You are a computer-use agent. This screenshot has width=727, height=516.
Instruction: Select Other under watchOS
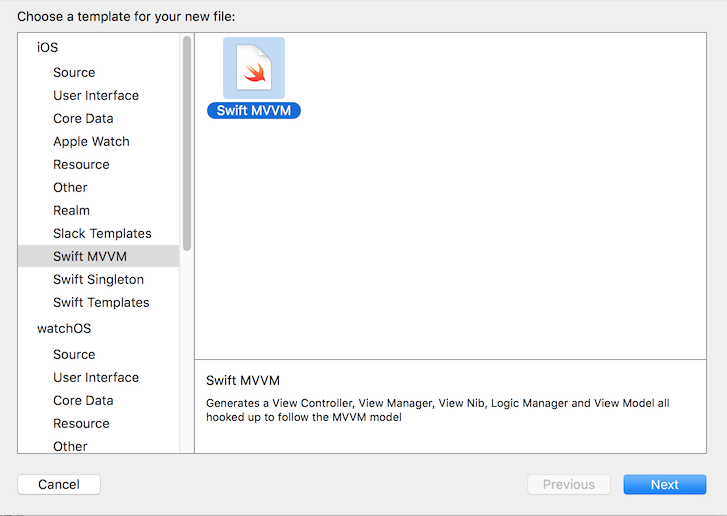[70, 446]
